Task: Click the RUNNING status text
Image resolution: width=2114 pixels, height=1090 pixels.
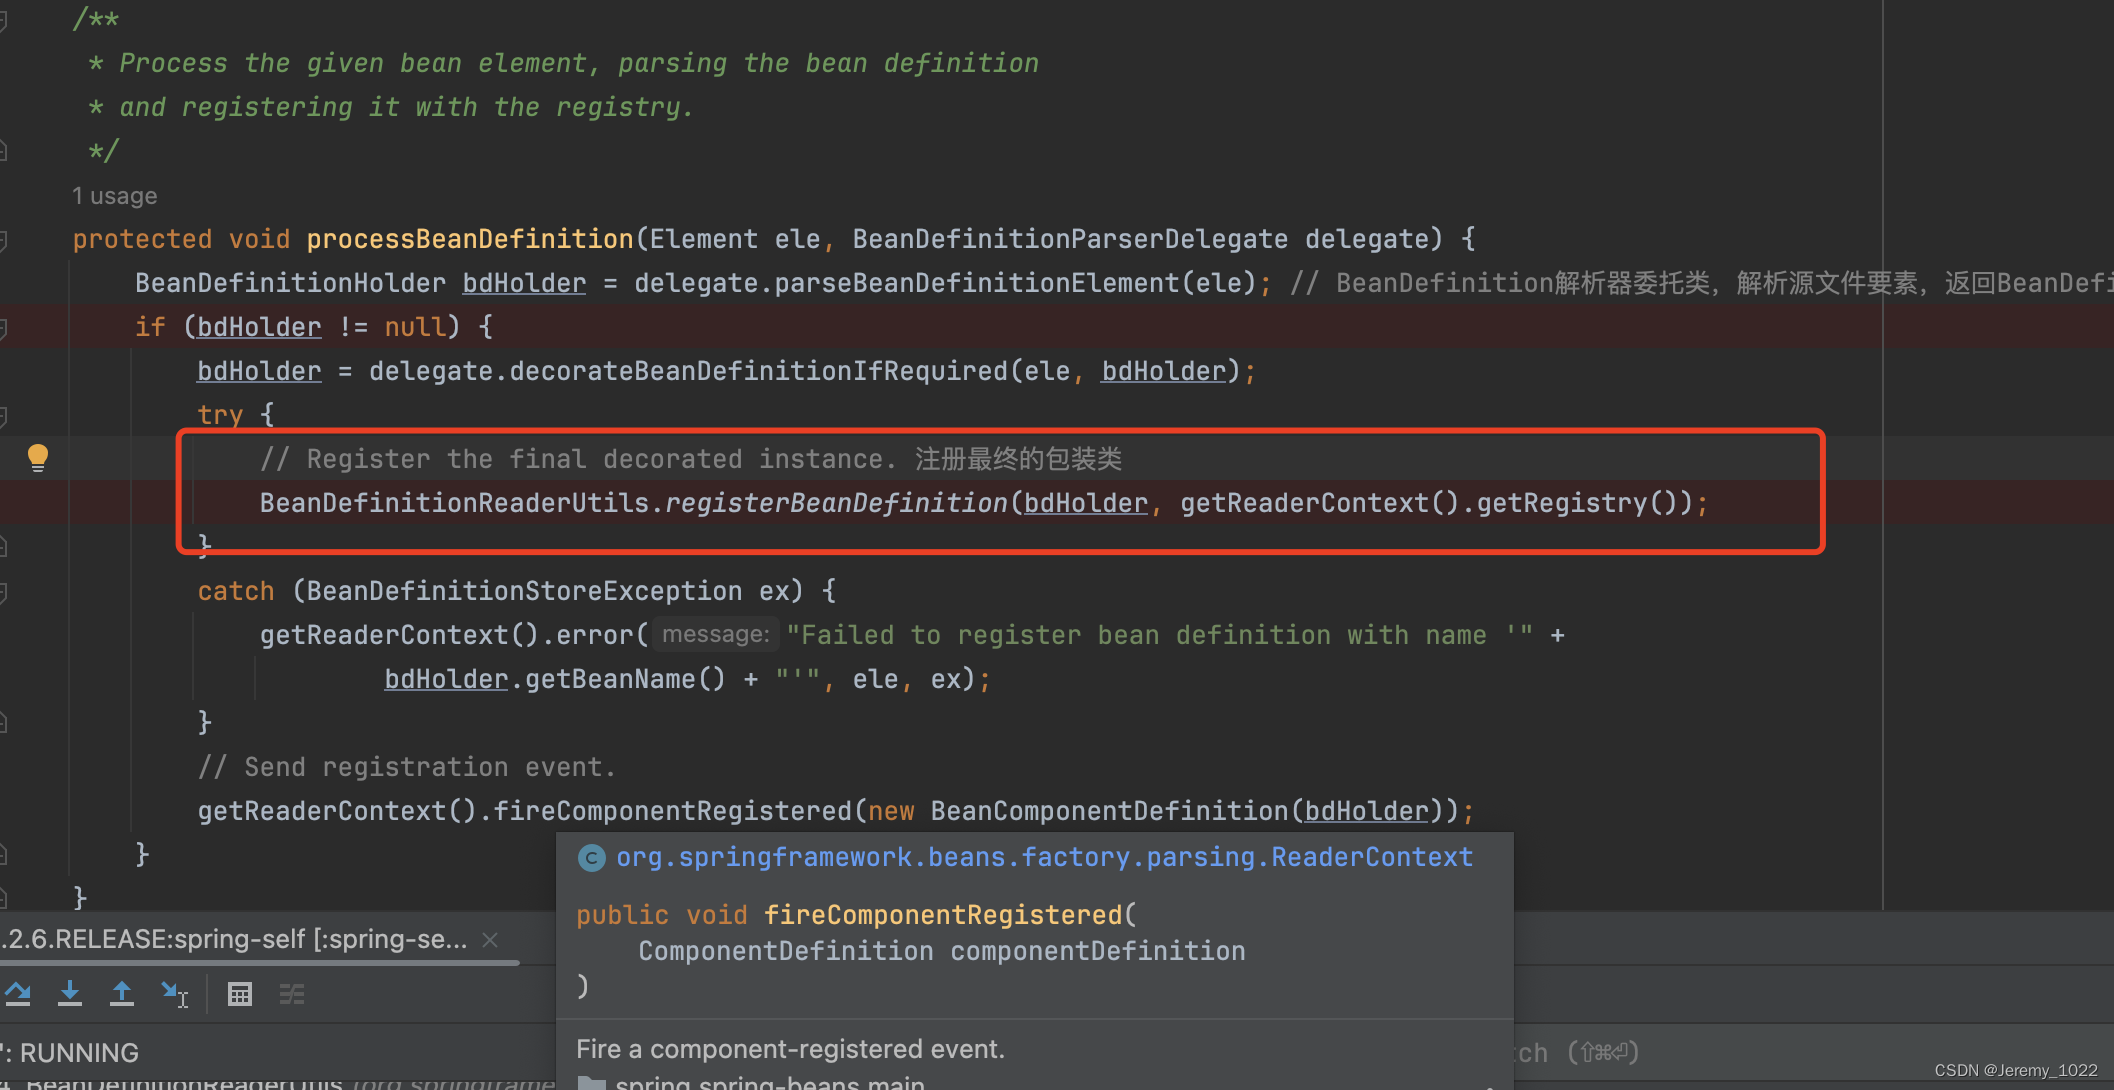Action: [x=79, y=1053]
